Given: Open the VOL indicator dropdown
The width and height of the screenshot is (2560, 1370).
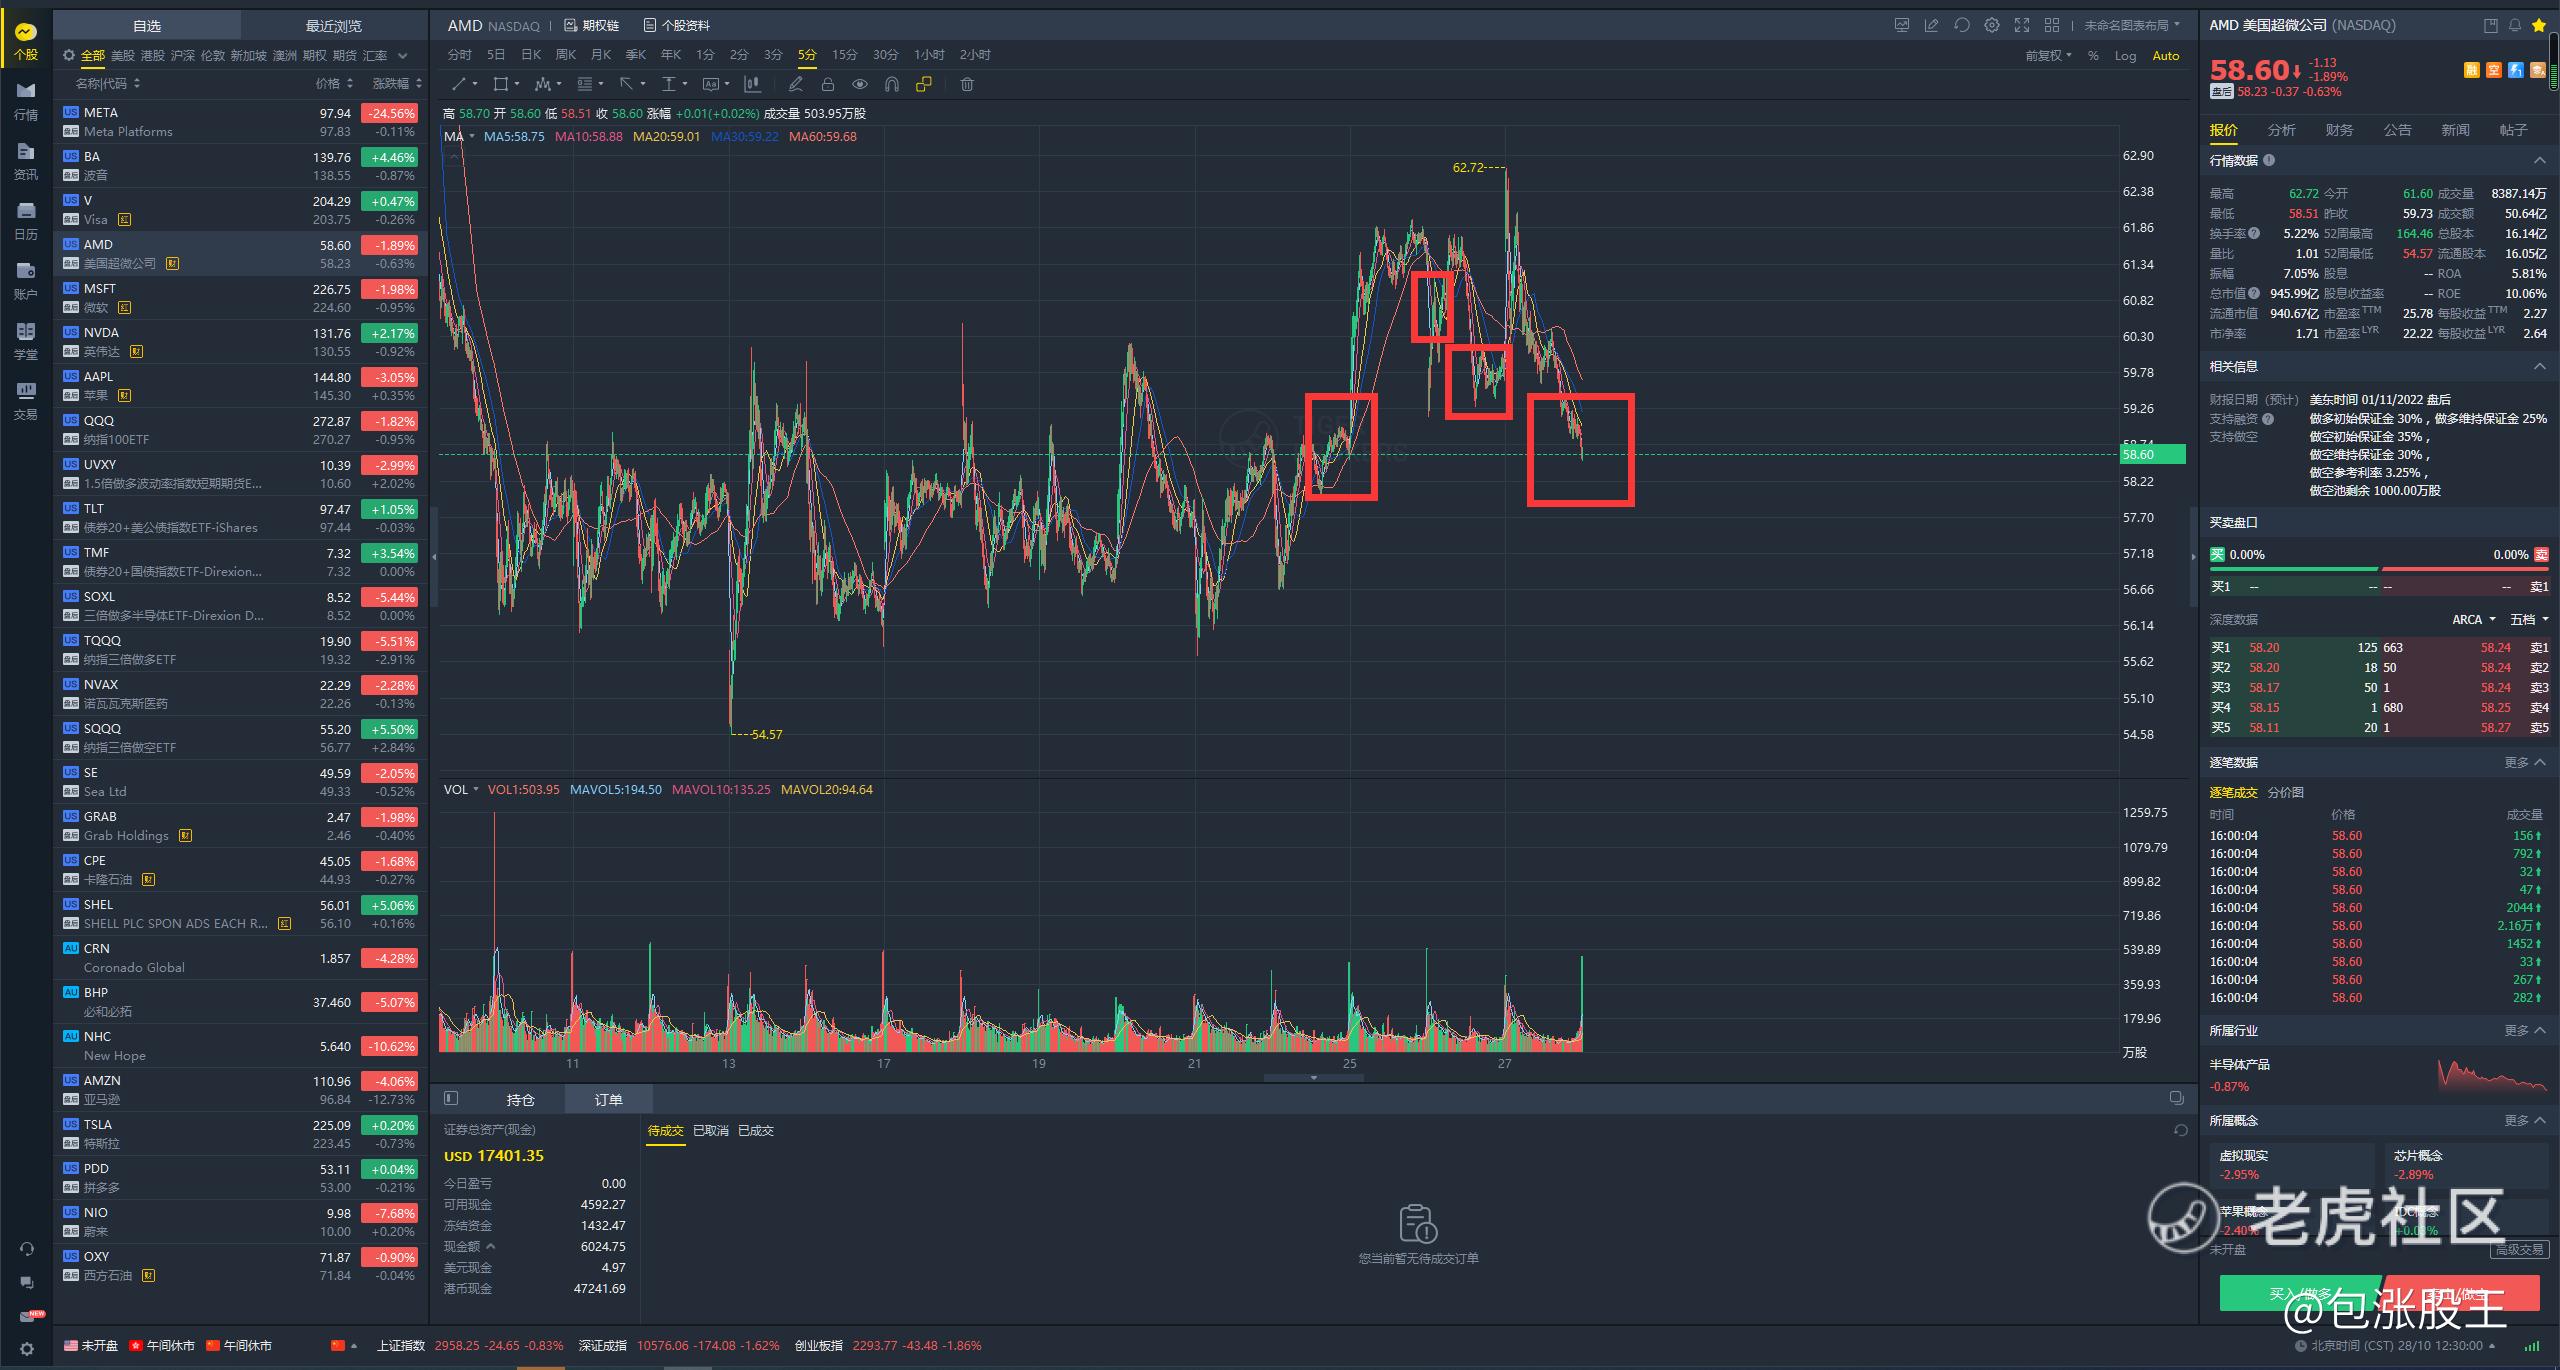Looking at the screenshot, I should point(461,789).
